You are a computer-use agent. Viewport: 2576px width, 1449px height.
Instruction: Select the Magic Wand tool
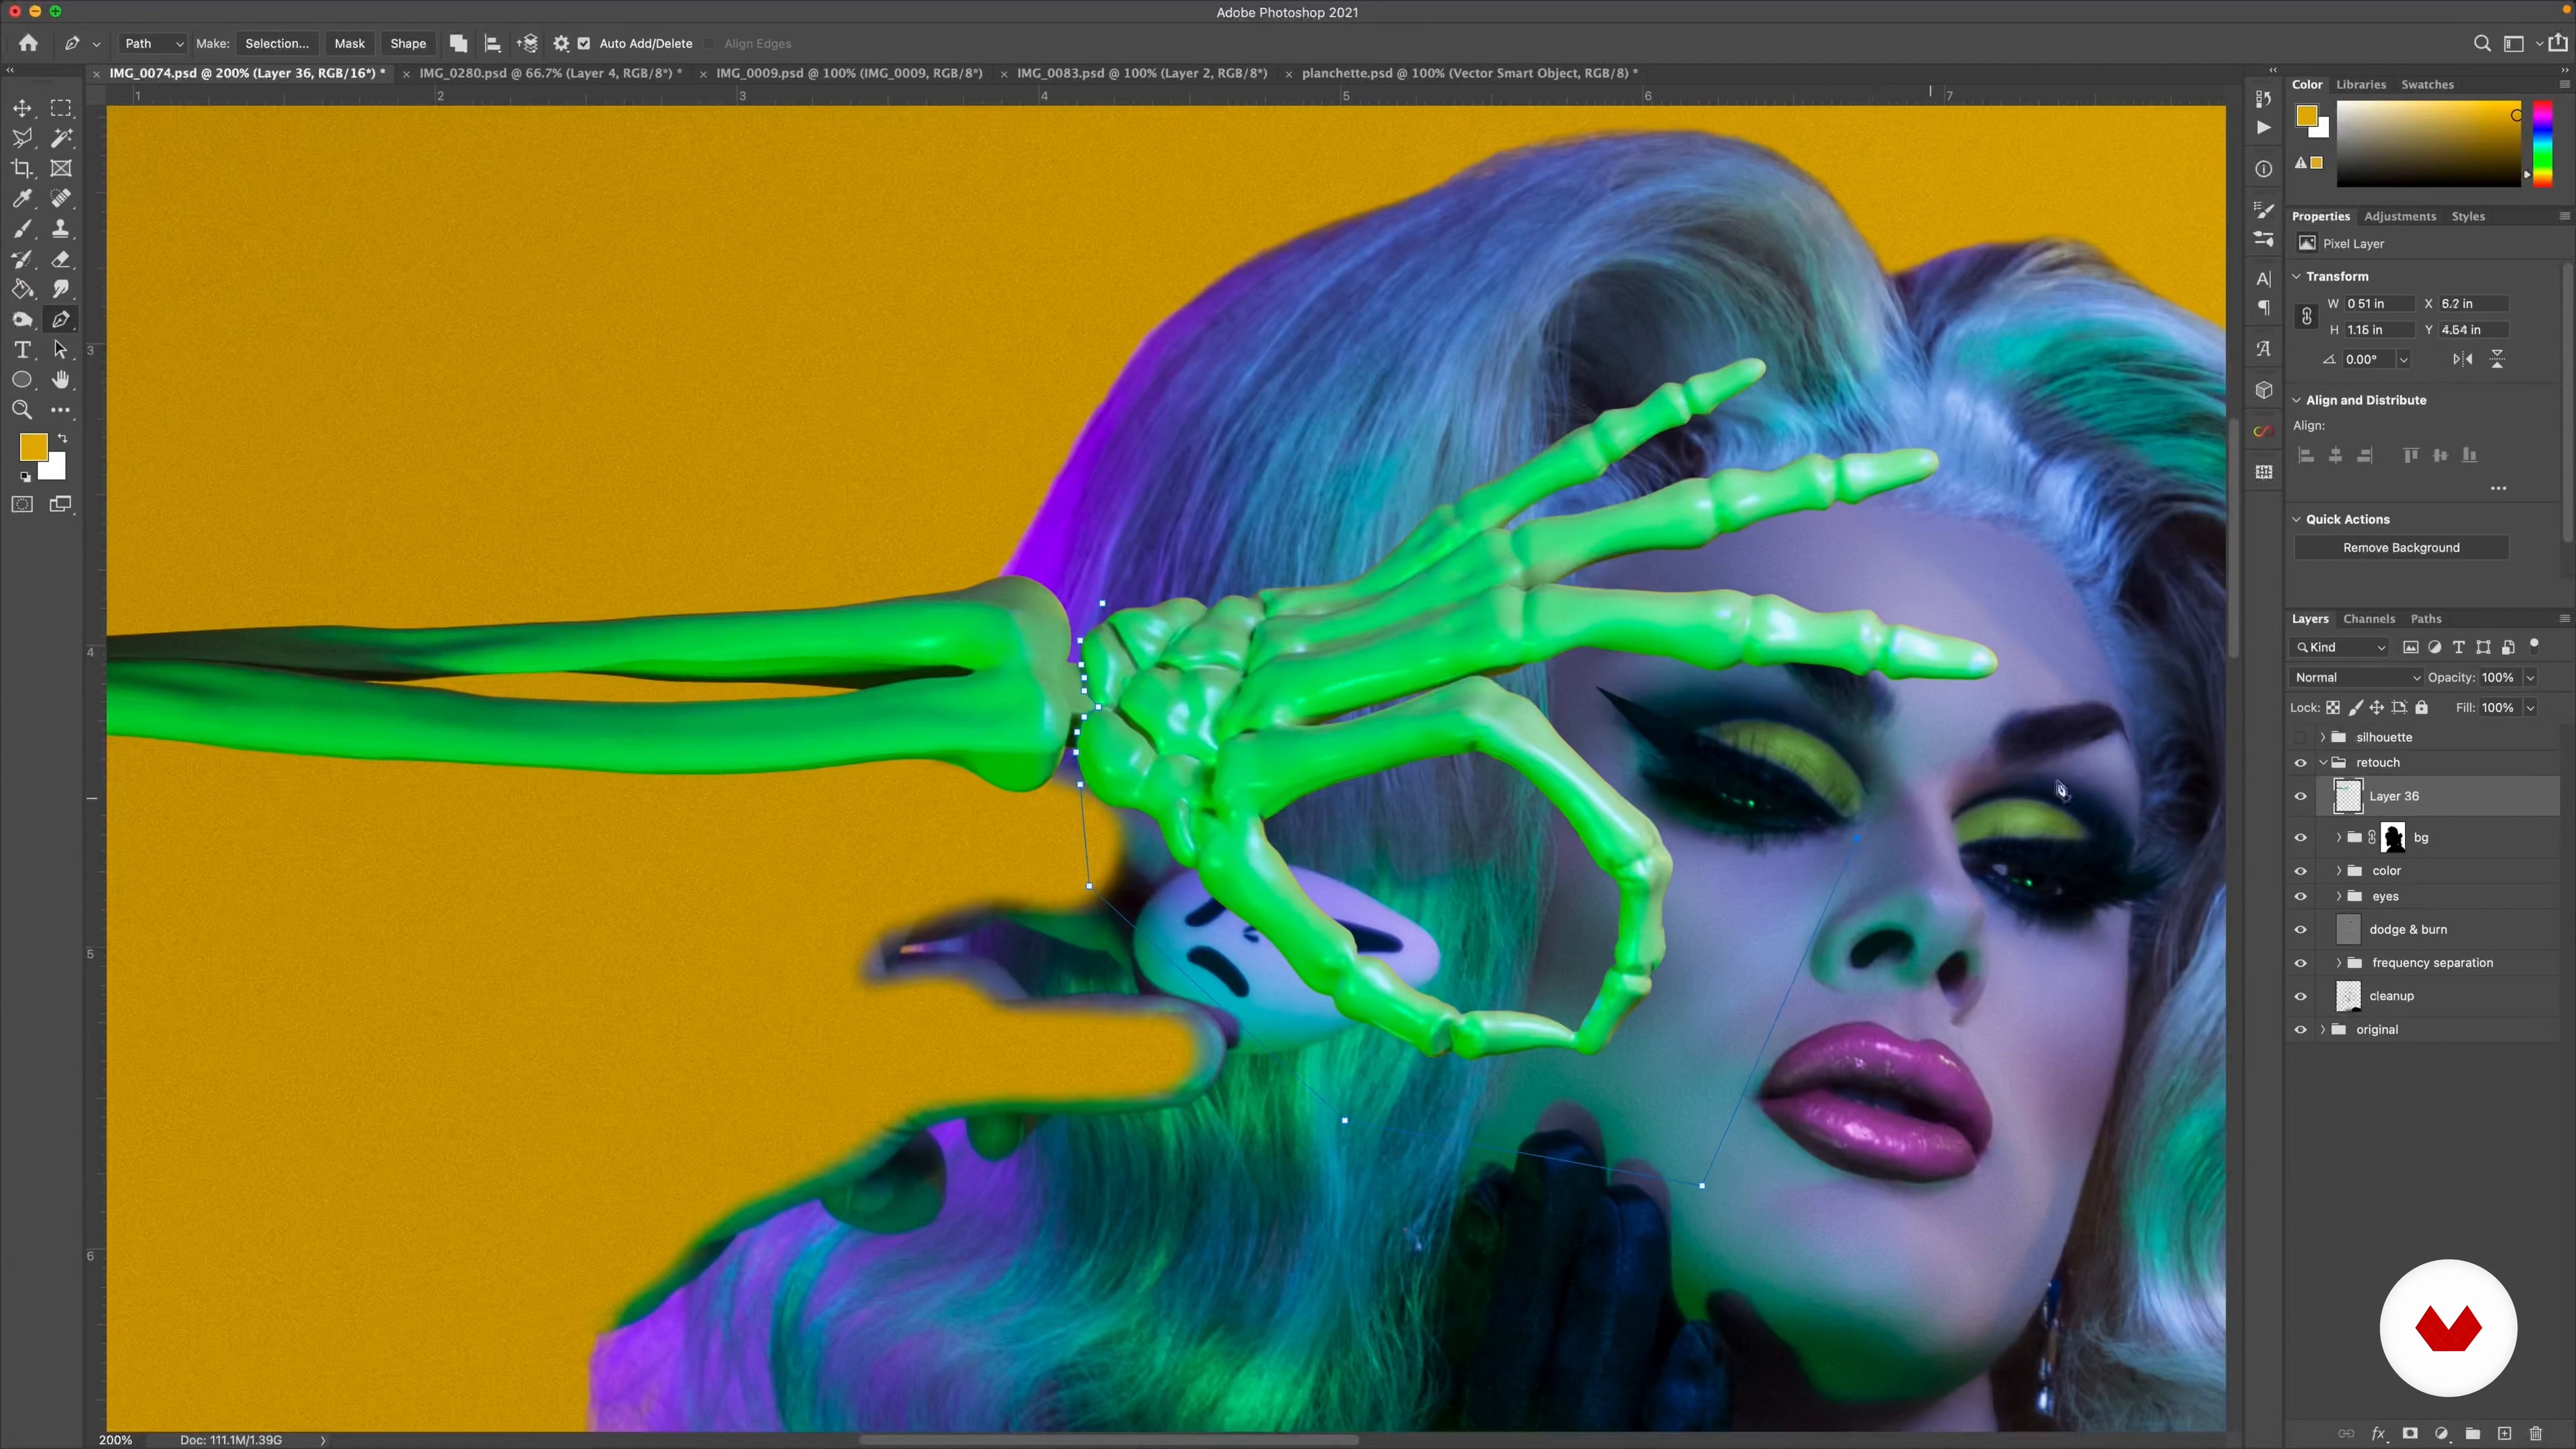(x=61, y=138)
